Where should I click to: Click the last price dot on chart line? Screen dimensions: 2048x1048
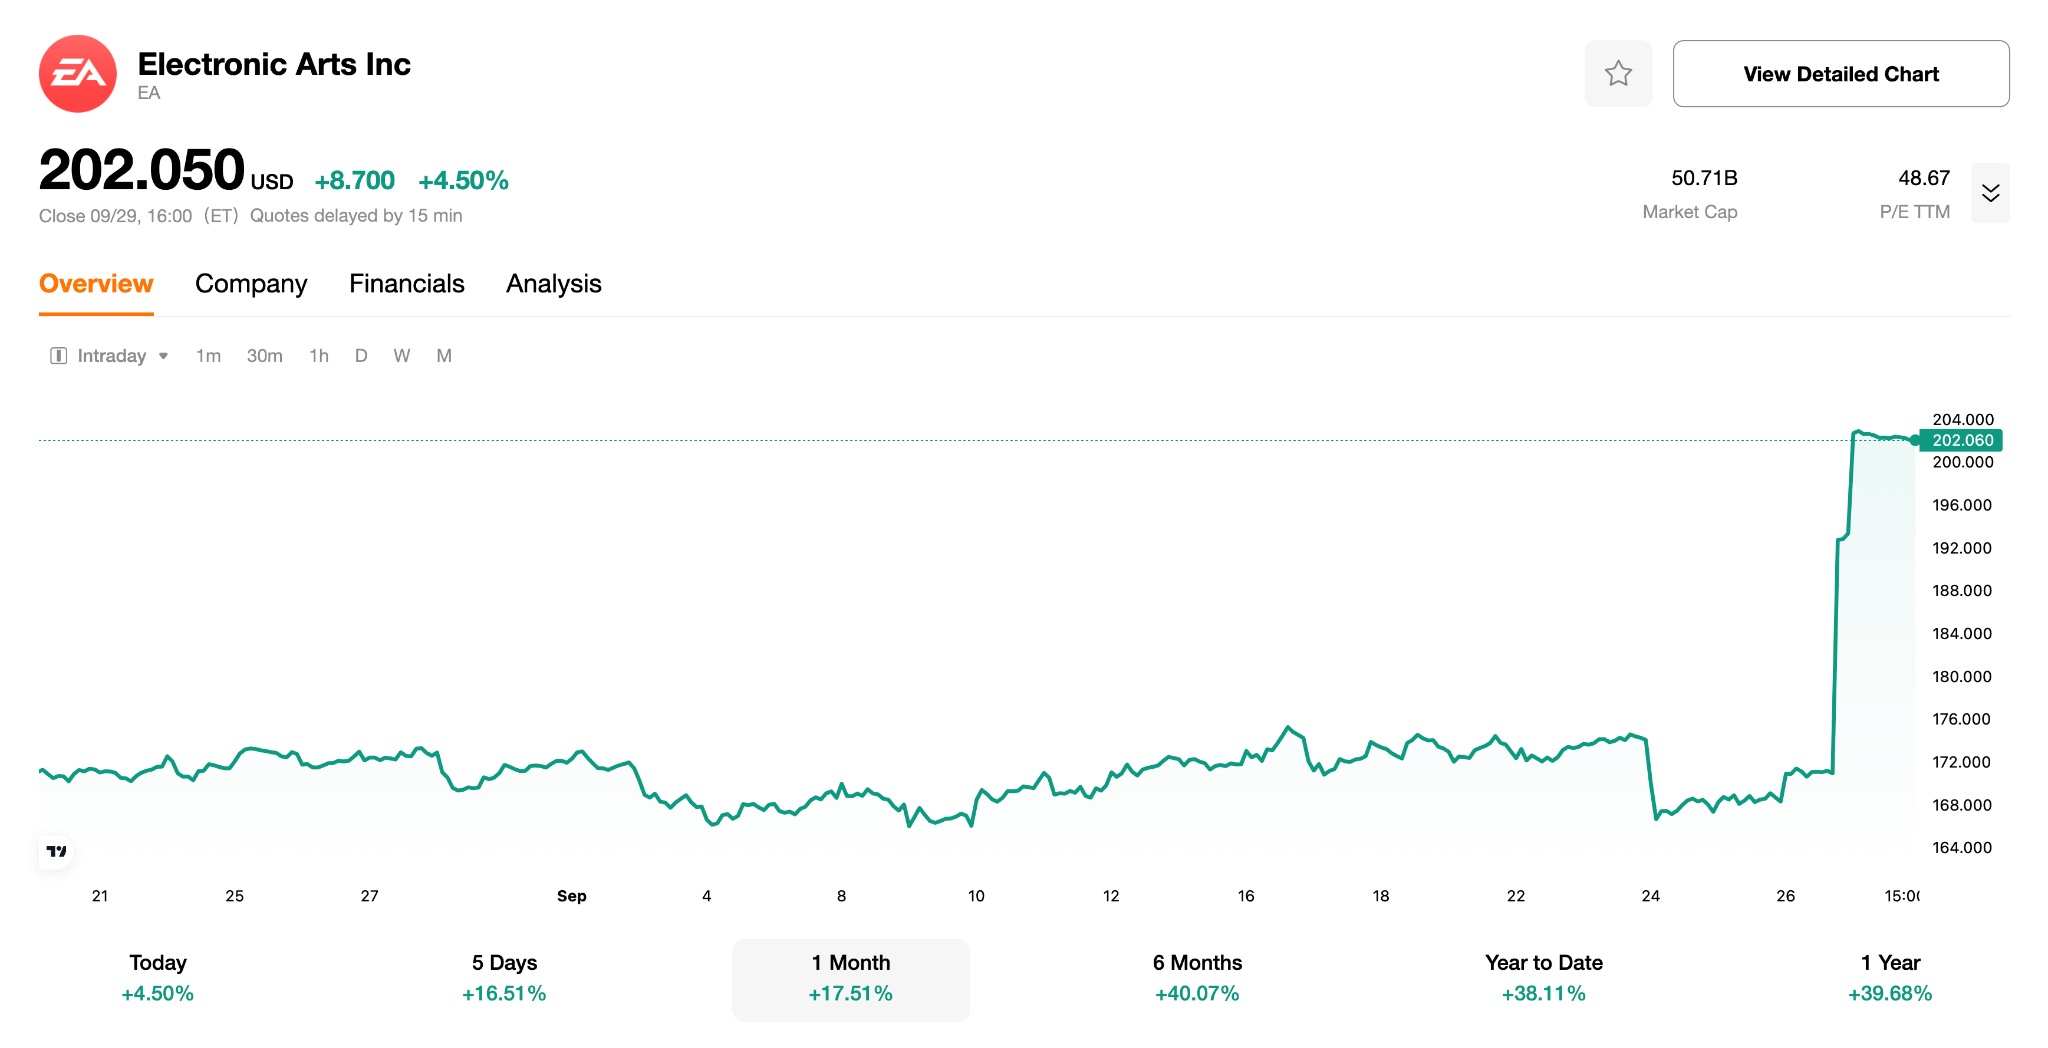1915,440
